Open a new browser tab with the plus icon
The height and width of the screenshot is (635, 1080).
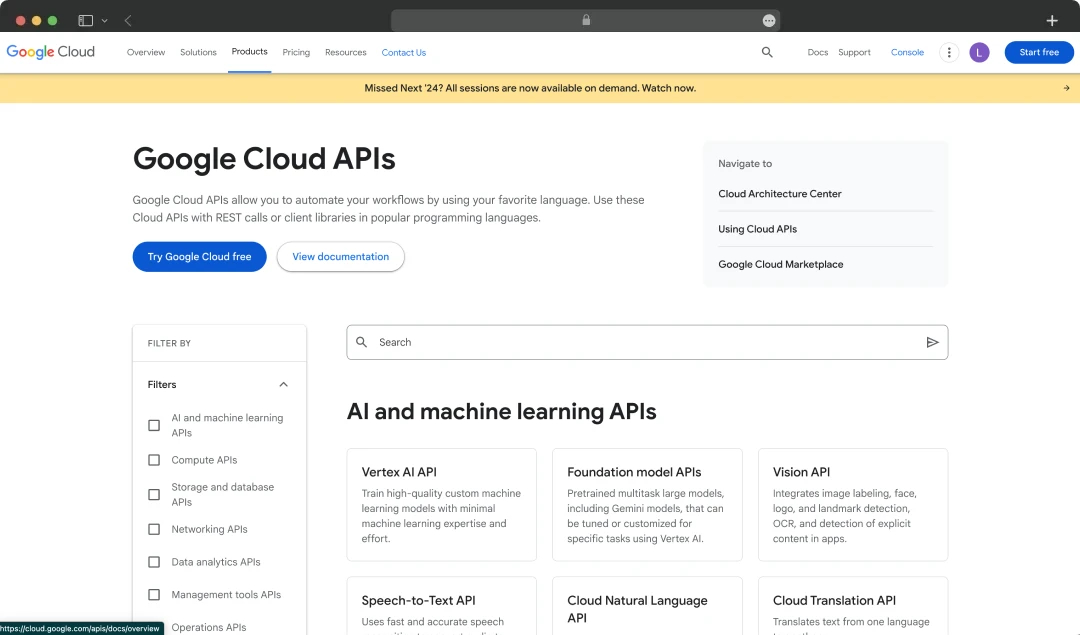[1051, 19]
